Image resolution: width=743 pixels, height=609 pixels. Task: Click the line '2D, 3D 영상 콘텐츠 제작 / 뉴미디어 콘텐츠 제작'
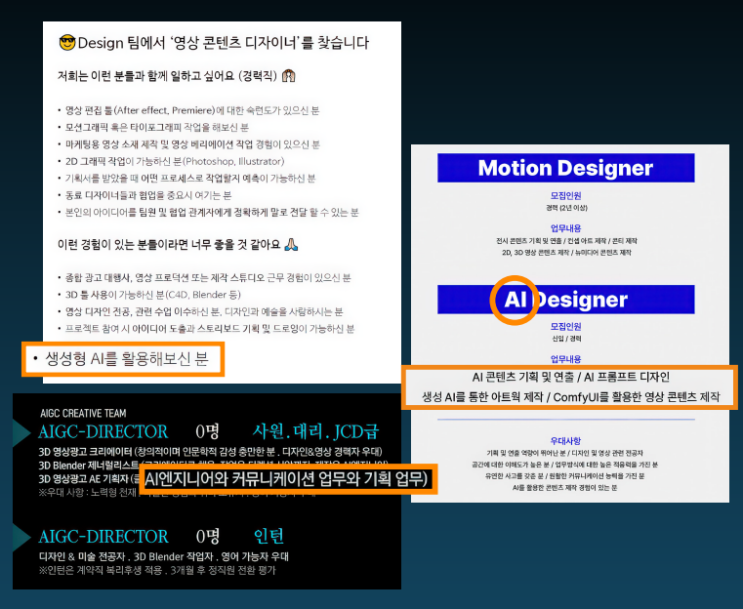click(x=566, y=253)
